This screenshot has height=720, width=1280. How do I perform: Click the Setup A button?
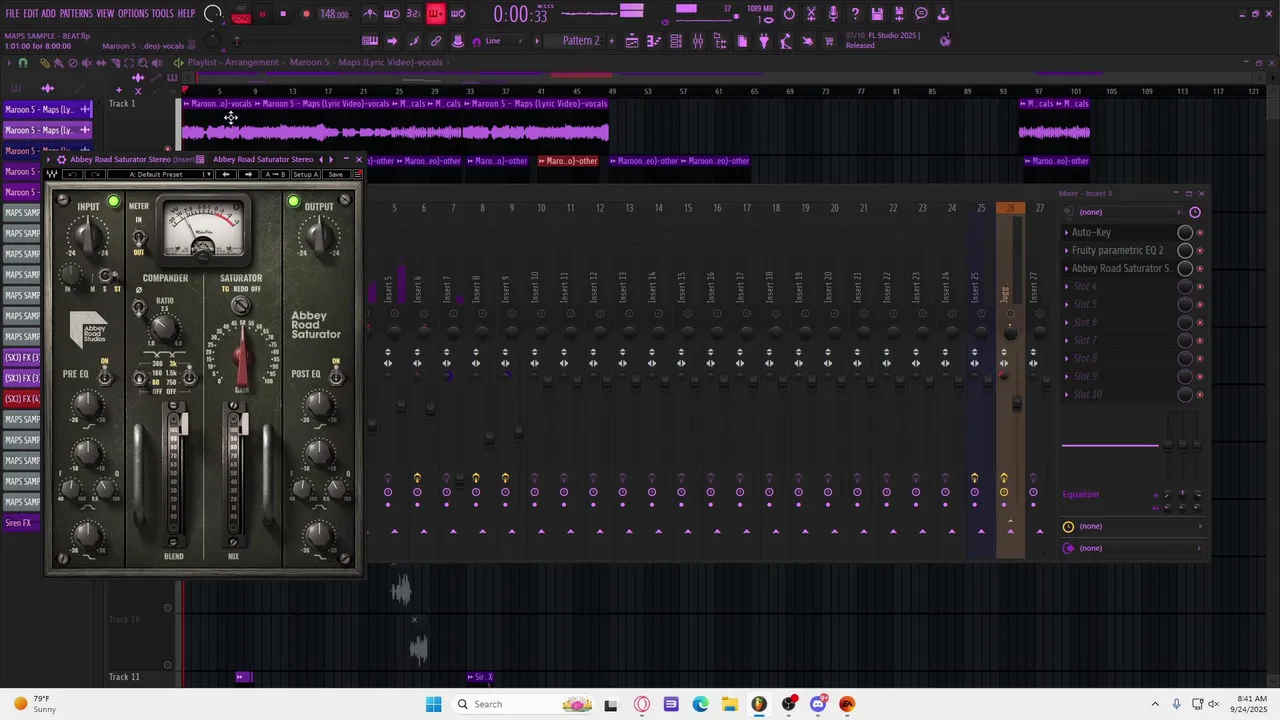(305, 174)
